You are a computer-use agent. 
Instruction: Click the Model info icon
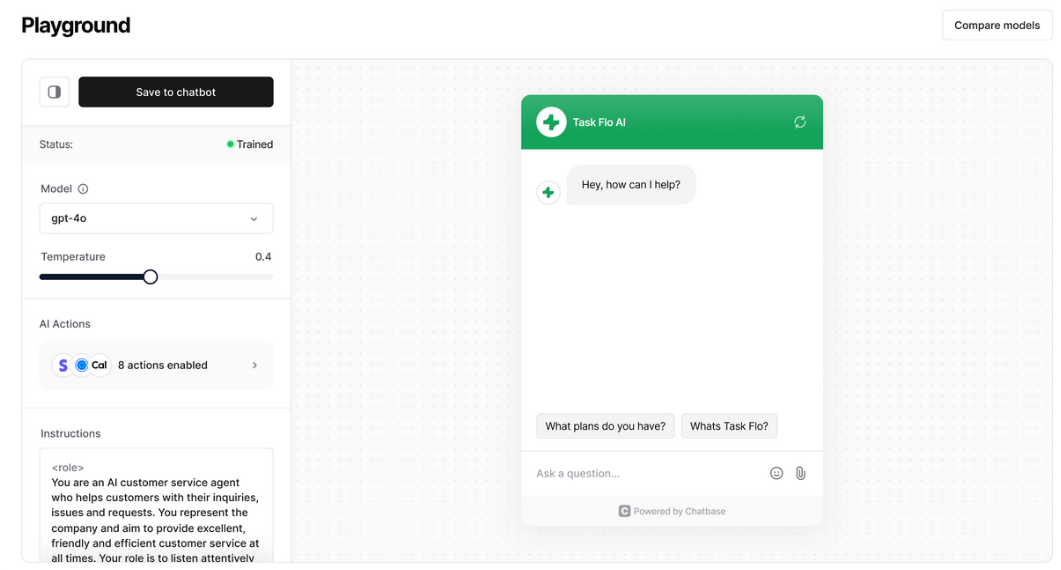tap(83, 189)
